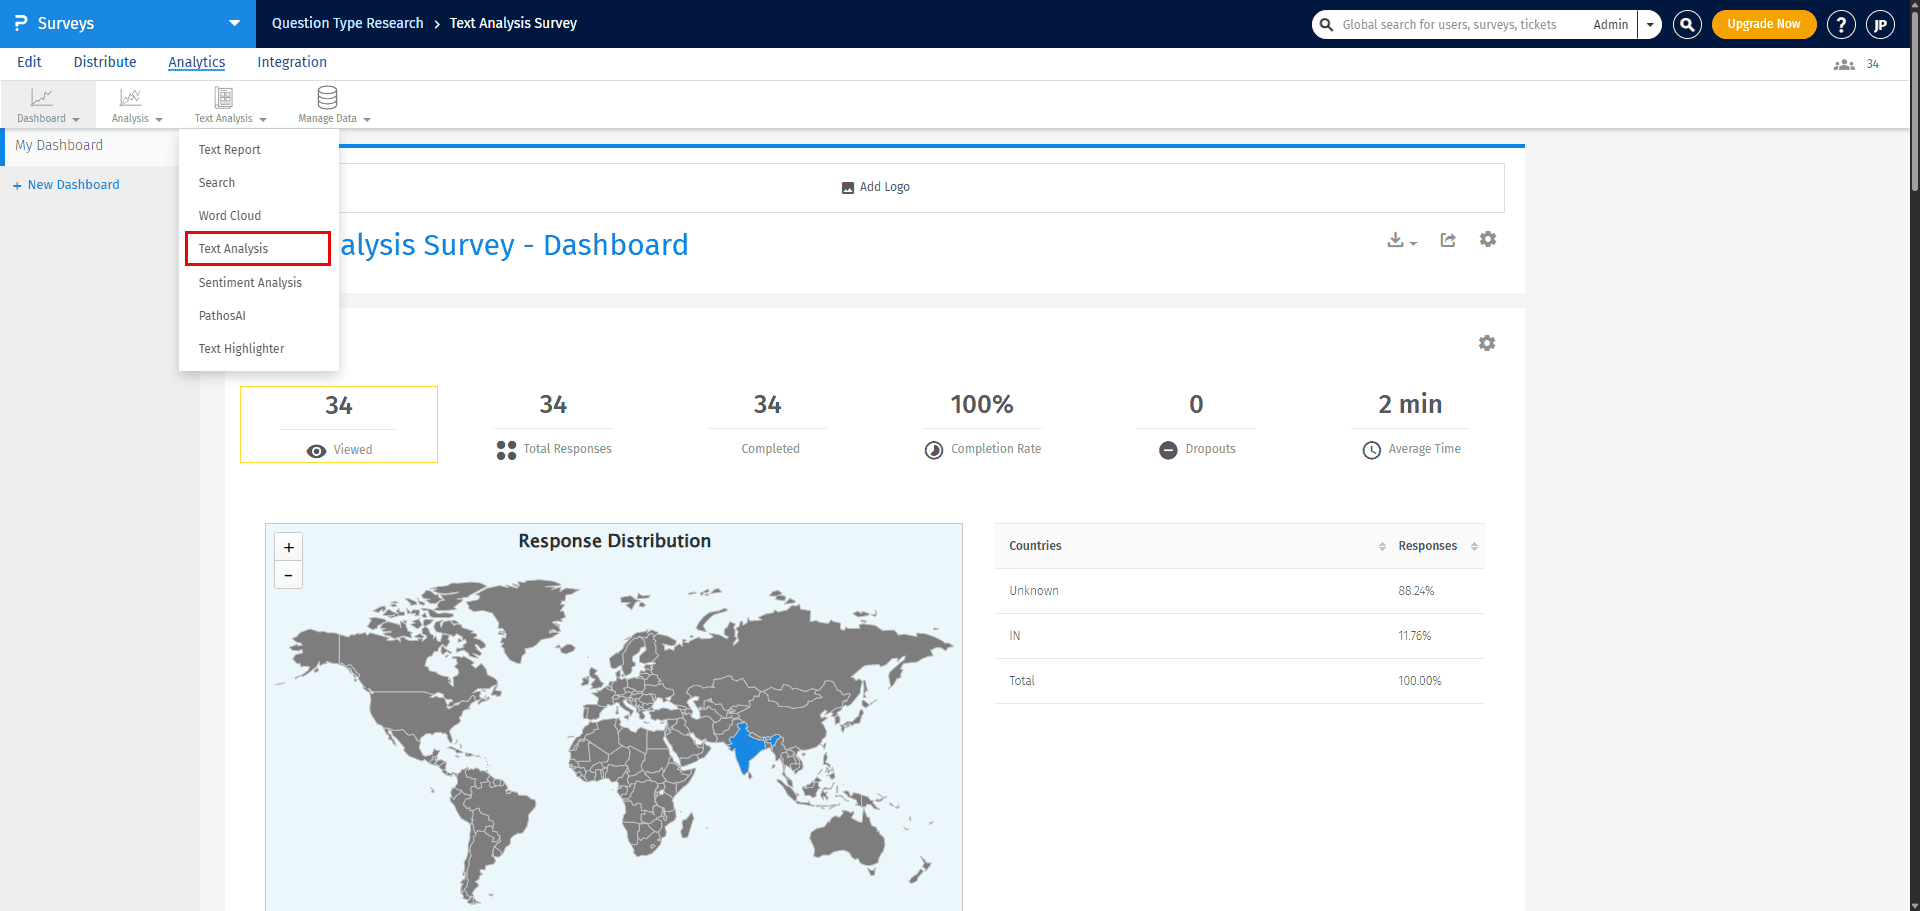
Task: Zoom in on the Response Distribution map
Action: pos(289,547)
